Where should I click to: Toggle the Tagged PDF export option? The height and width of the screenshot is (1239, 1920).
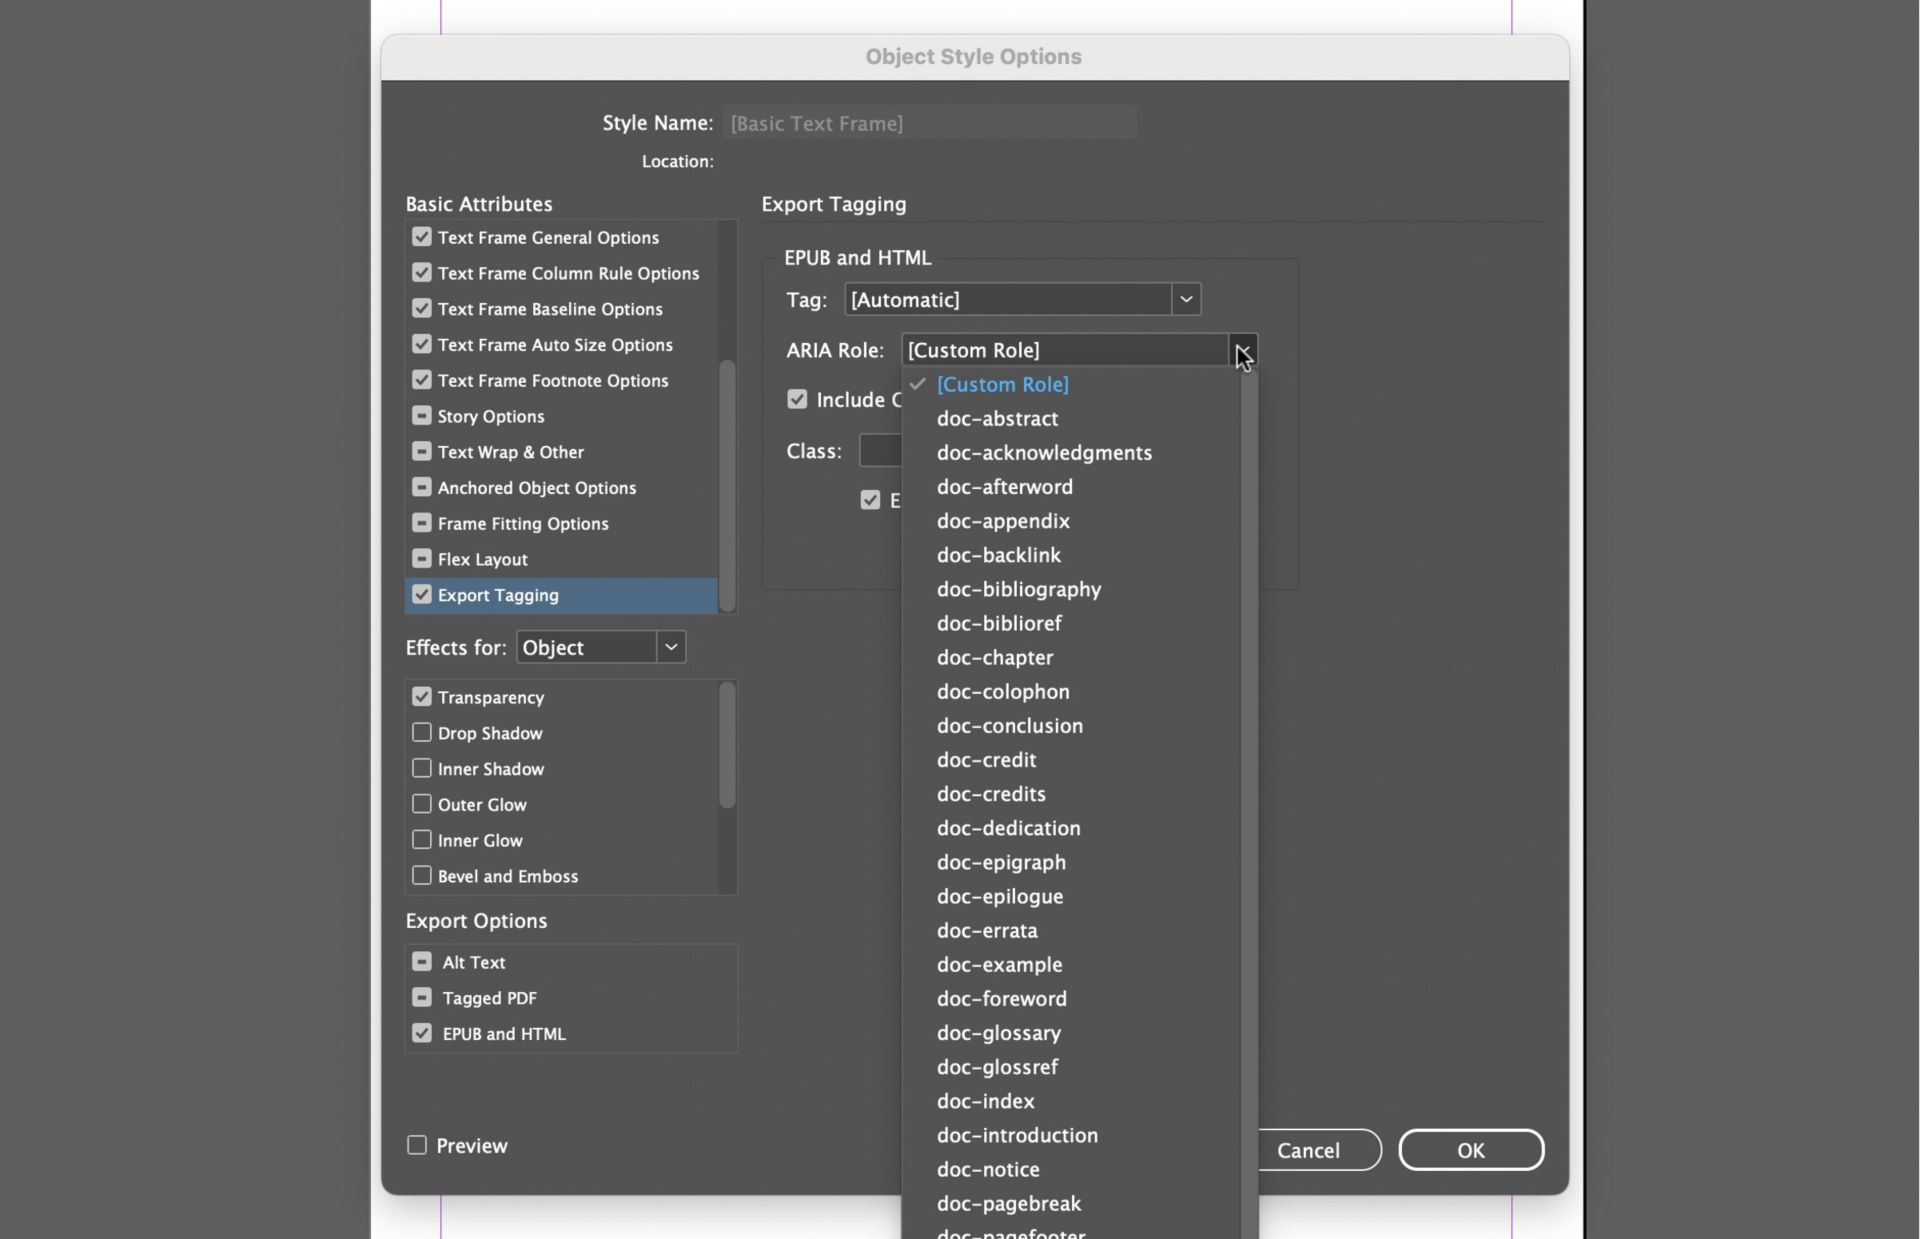(422, 998)
